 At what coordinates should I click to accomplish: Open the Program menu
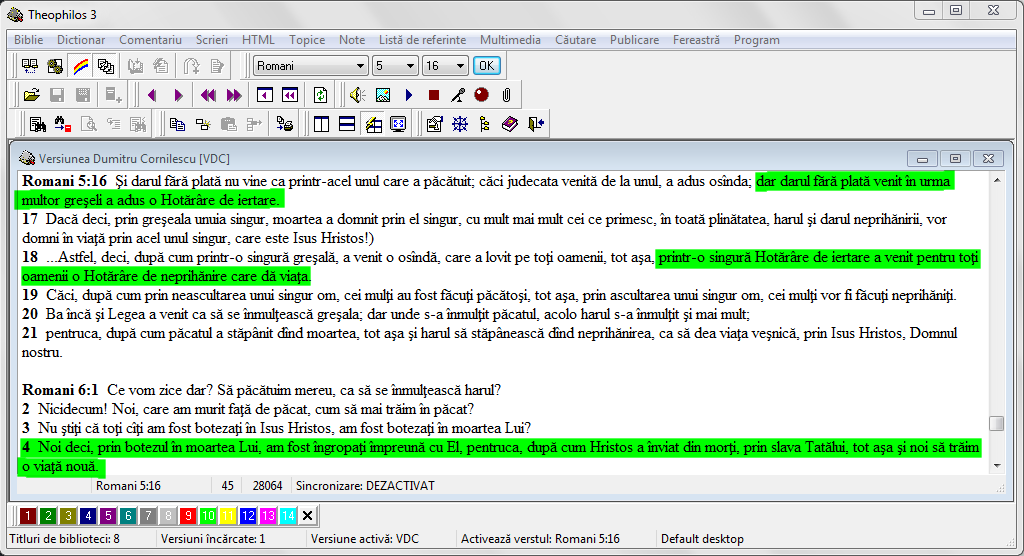click(756, 40)
